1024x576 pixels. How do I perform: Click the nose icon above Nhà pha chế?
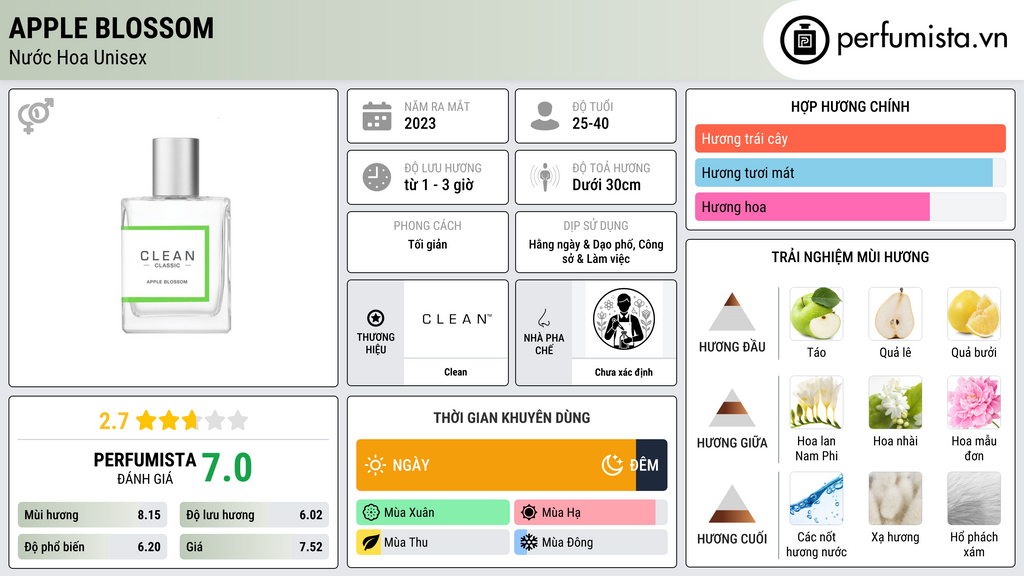[543, 318]
